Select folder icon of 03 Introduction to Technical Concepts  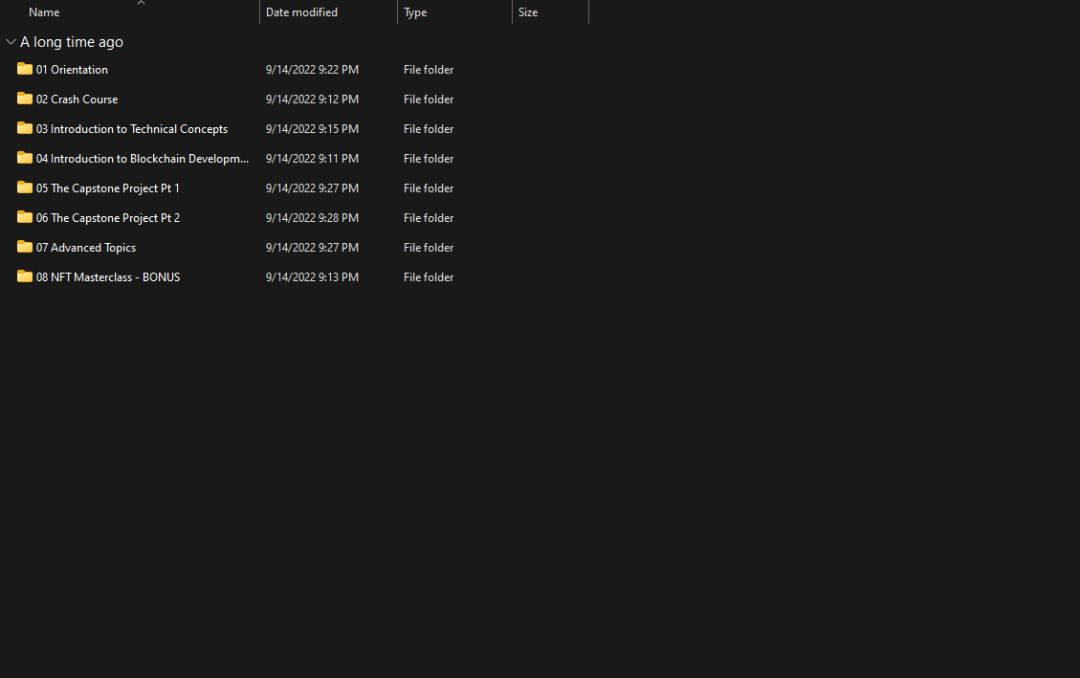tap(25, 128)
